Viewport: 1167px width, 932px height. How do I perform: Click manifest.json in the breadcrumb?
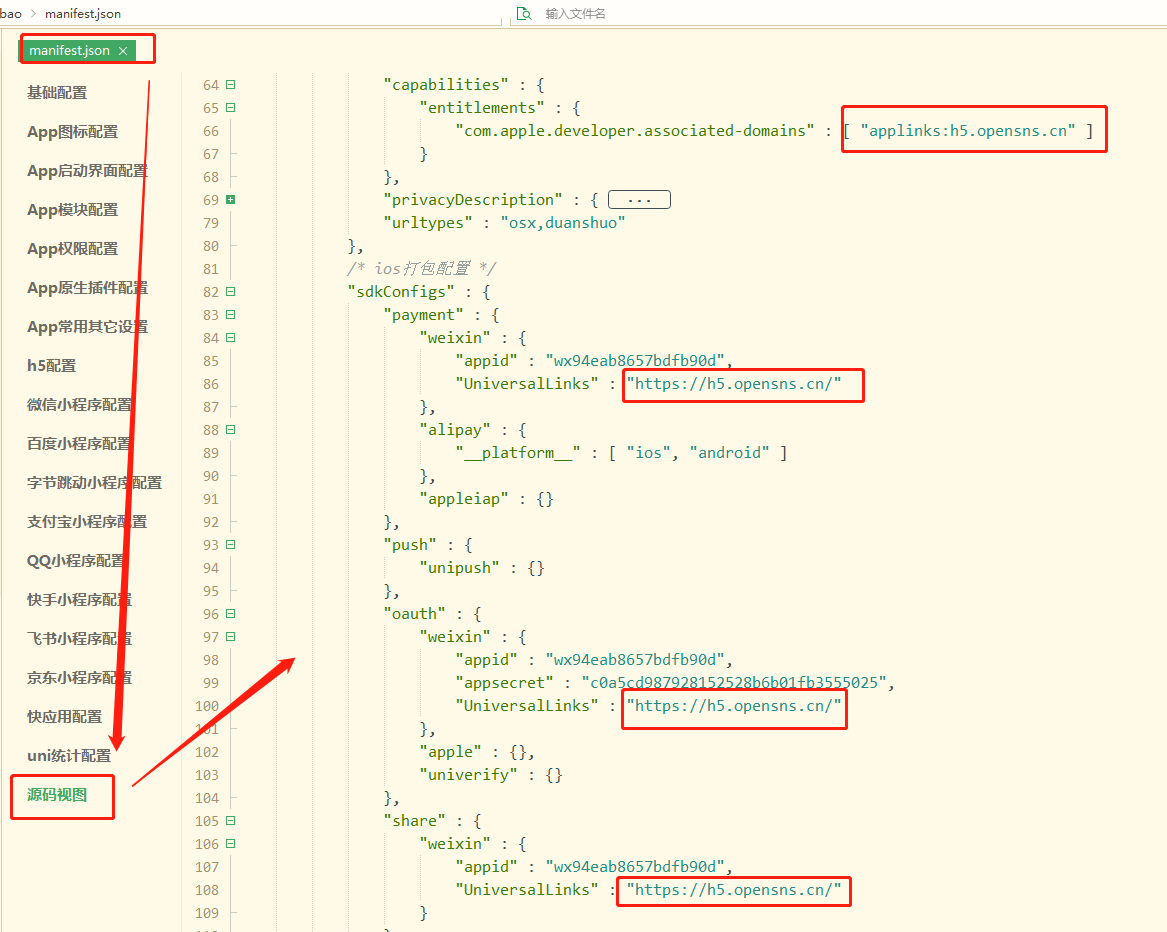point(83,13)
